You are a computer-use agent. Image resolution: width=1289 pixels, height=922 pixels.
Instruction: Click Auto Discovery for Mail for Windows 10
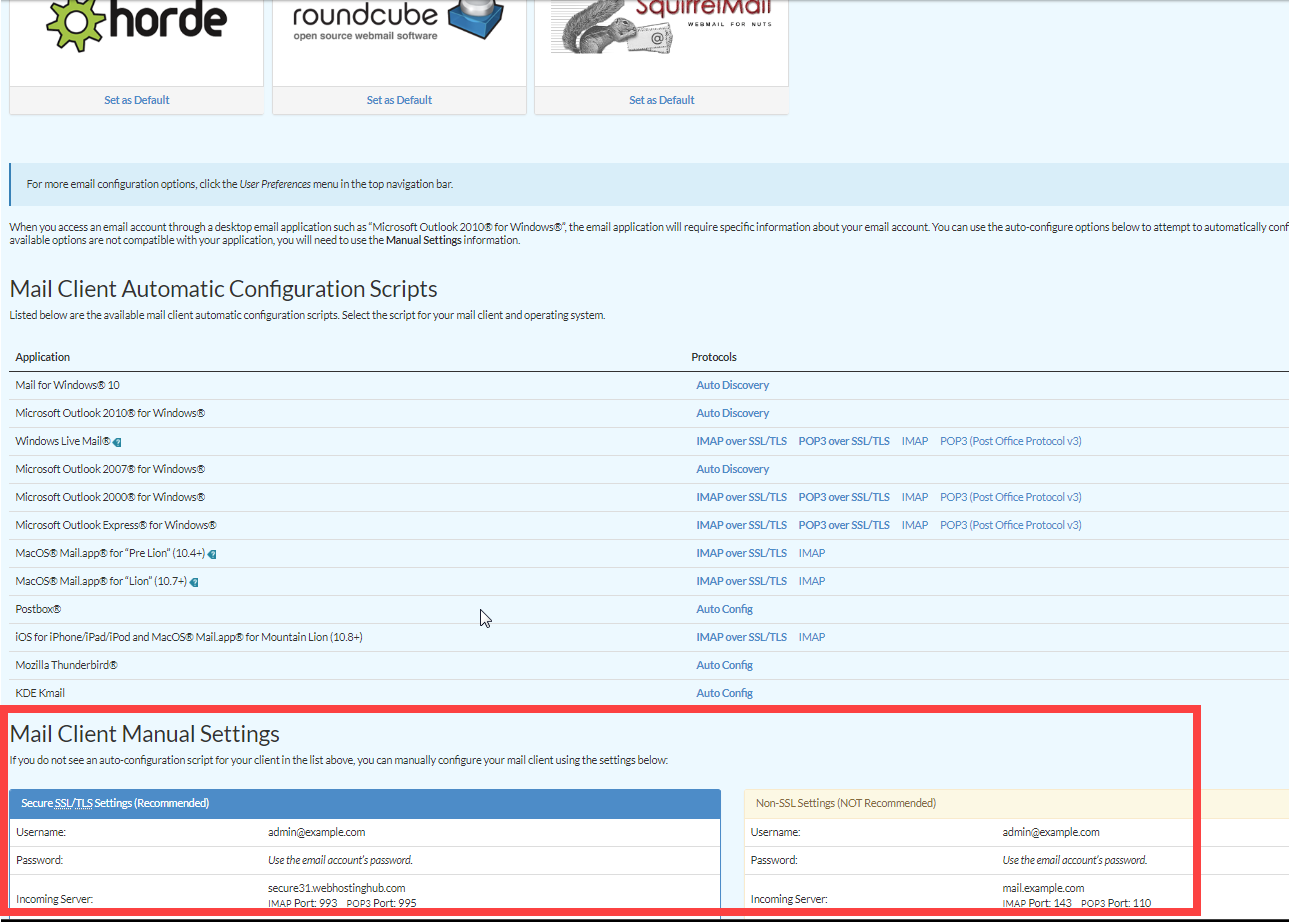tap(732, 385)
